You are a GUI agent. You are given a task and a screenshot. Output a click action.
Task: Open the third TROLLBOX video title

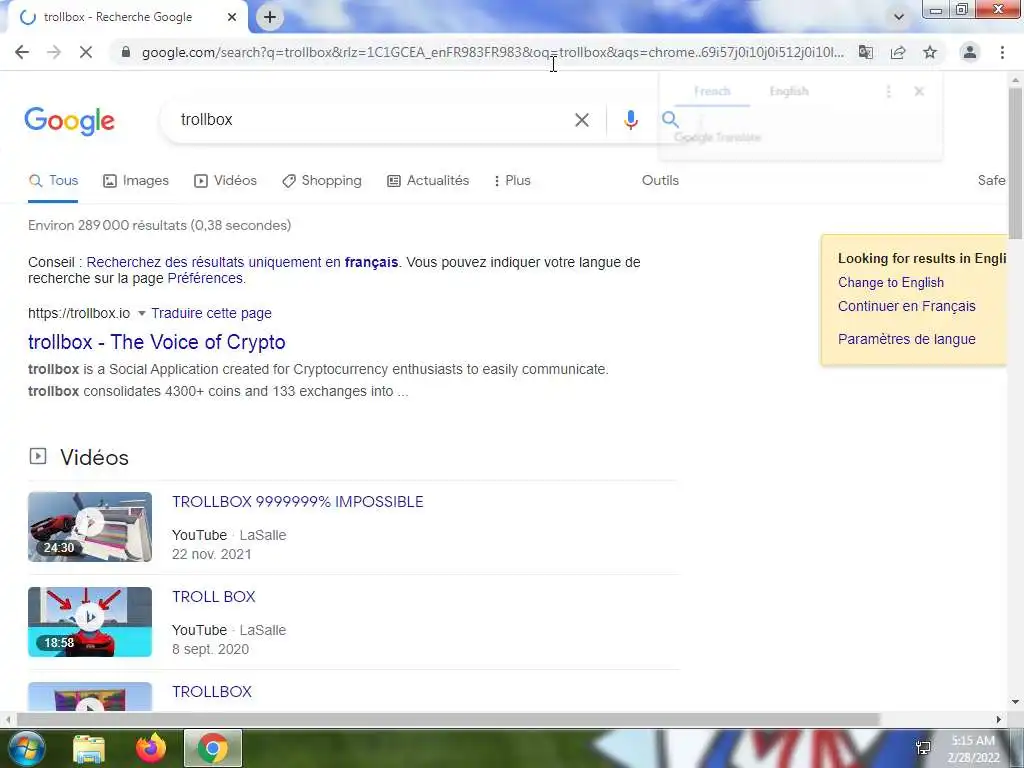click(212, 692)
